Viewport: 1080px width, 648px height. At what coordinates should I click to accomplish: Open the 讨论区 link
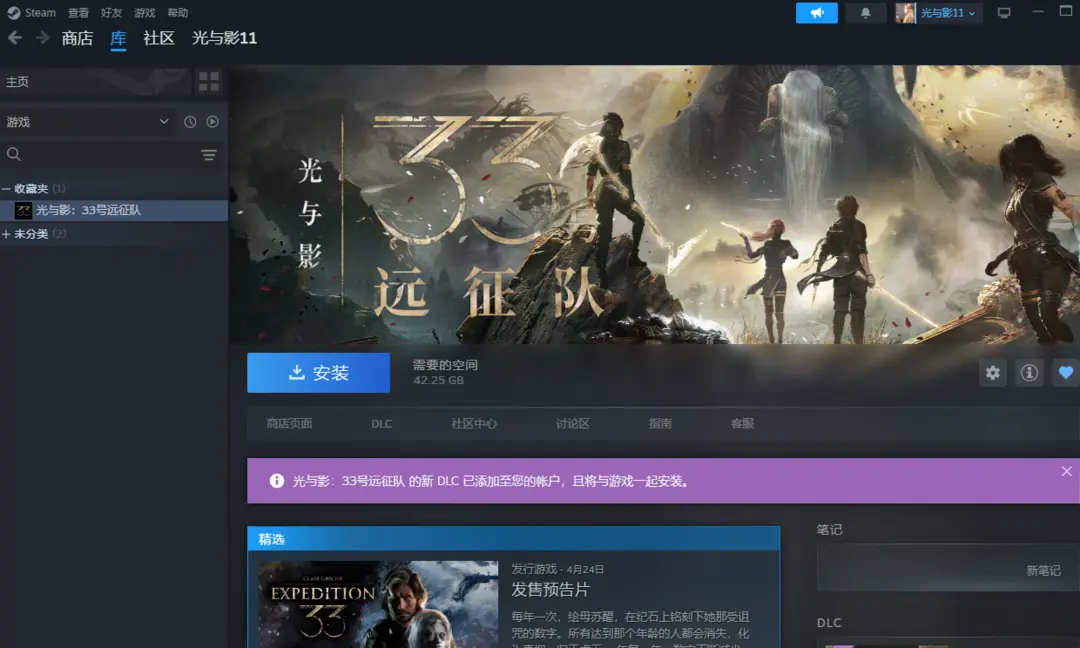tap(572, 424)
